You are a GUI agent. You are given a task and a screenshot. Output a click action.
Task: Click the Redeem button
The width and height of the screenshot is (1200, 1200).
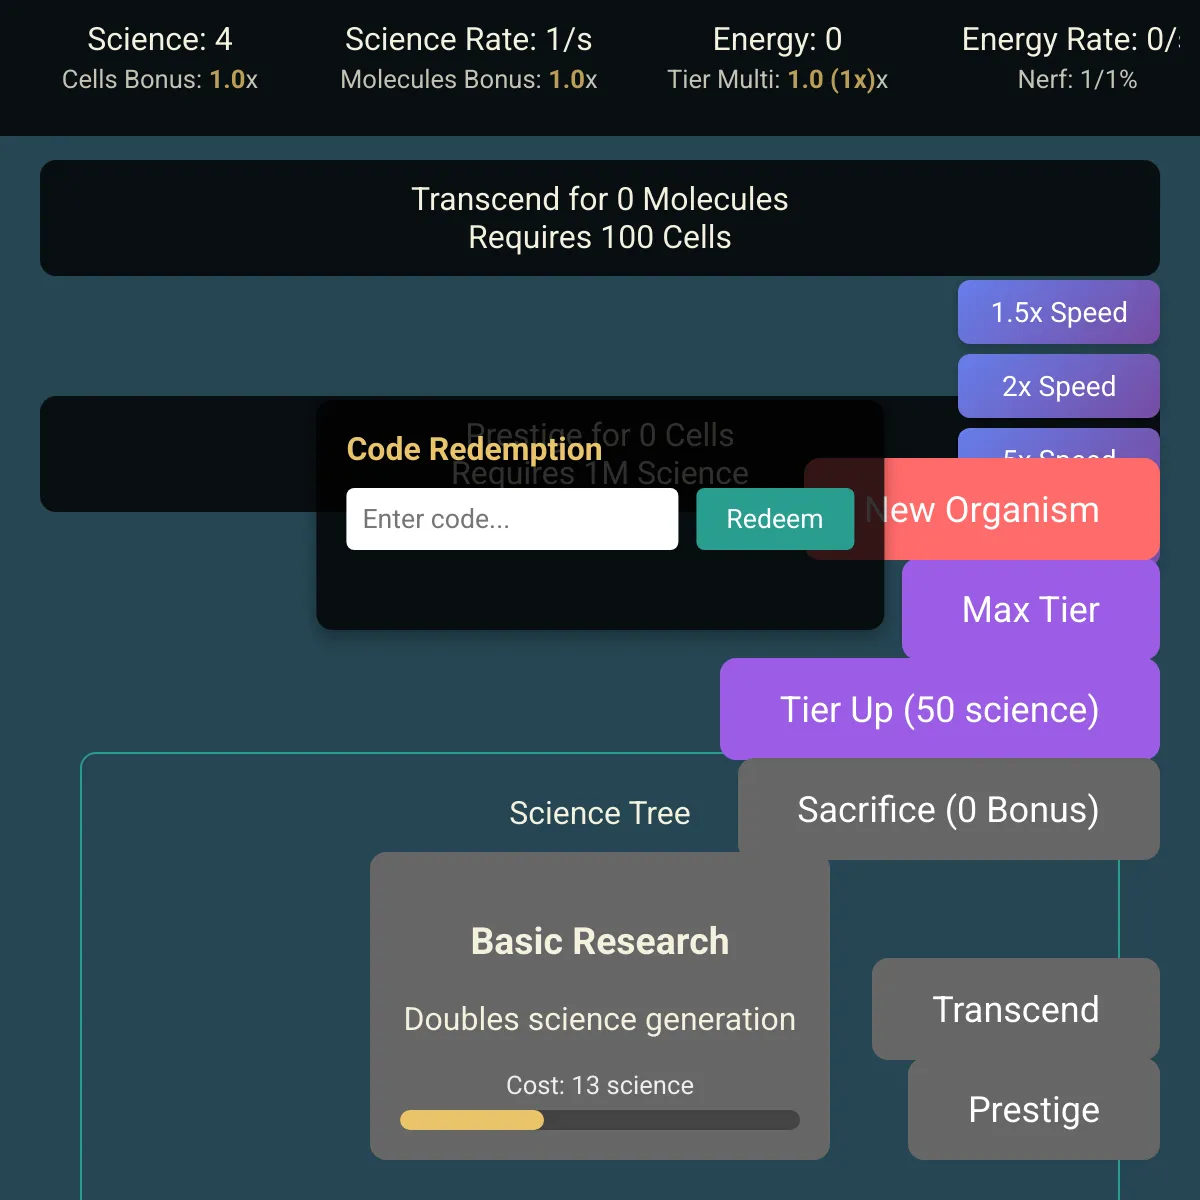click(775, 519)
